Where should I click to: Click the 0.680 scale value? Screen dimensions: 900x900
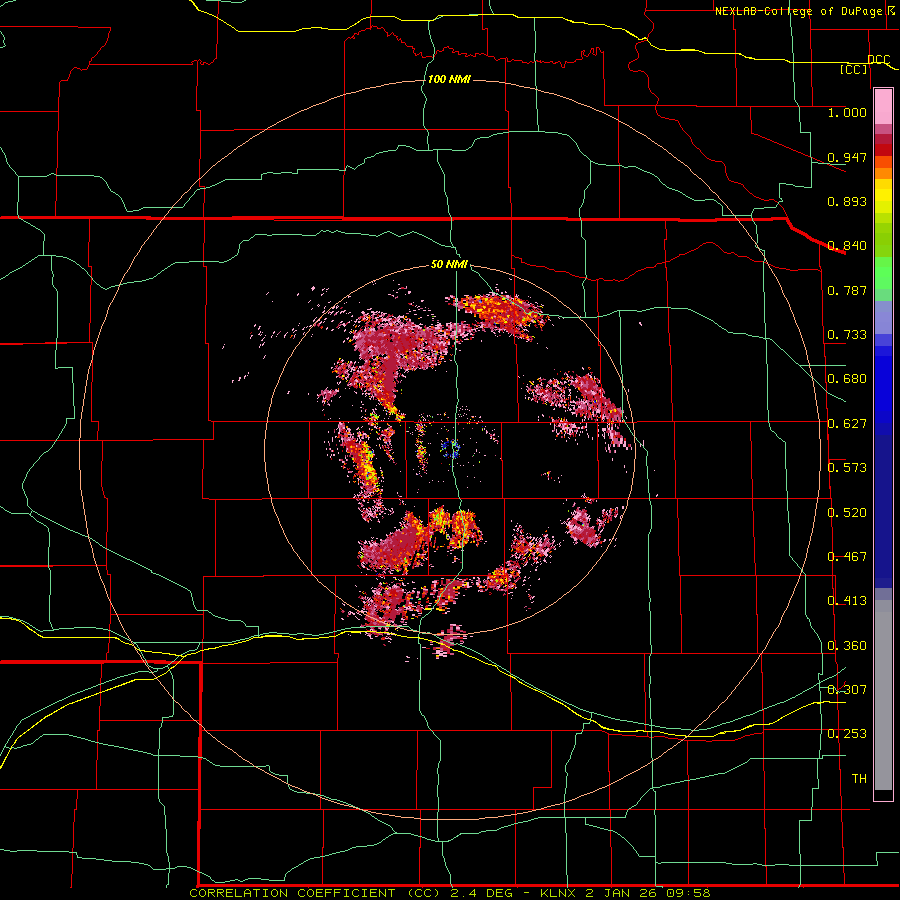[847, 379]
